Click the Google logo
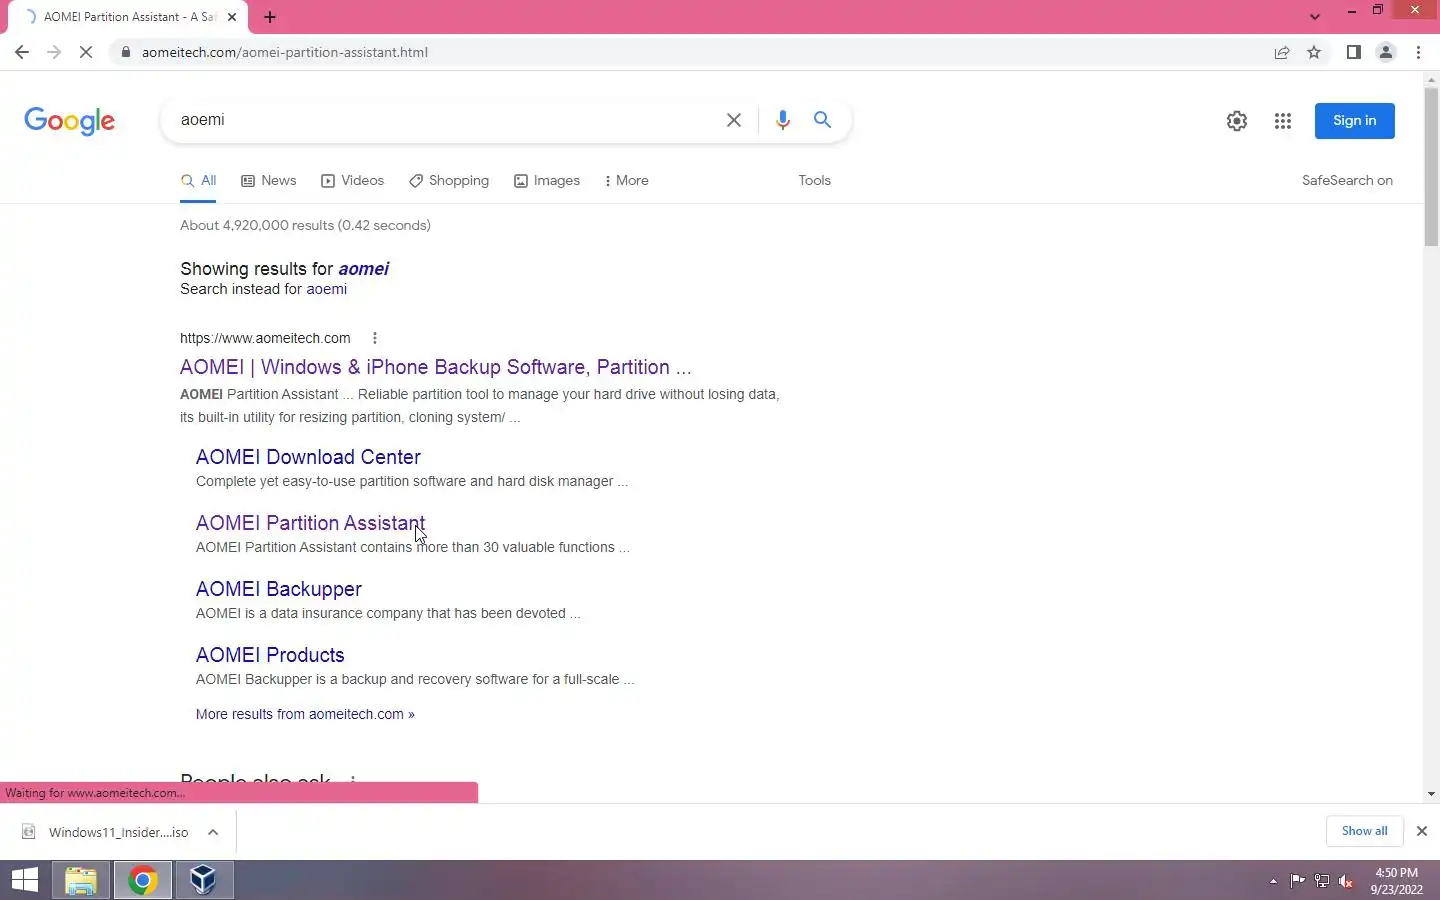1440x900 pixels. (x=69, y=121)
